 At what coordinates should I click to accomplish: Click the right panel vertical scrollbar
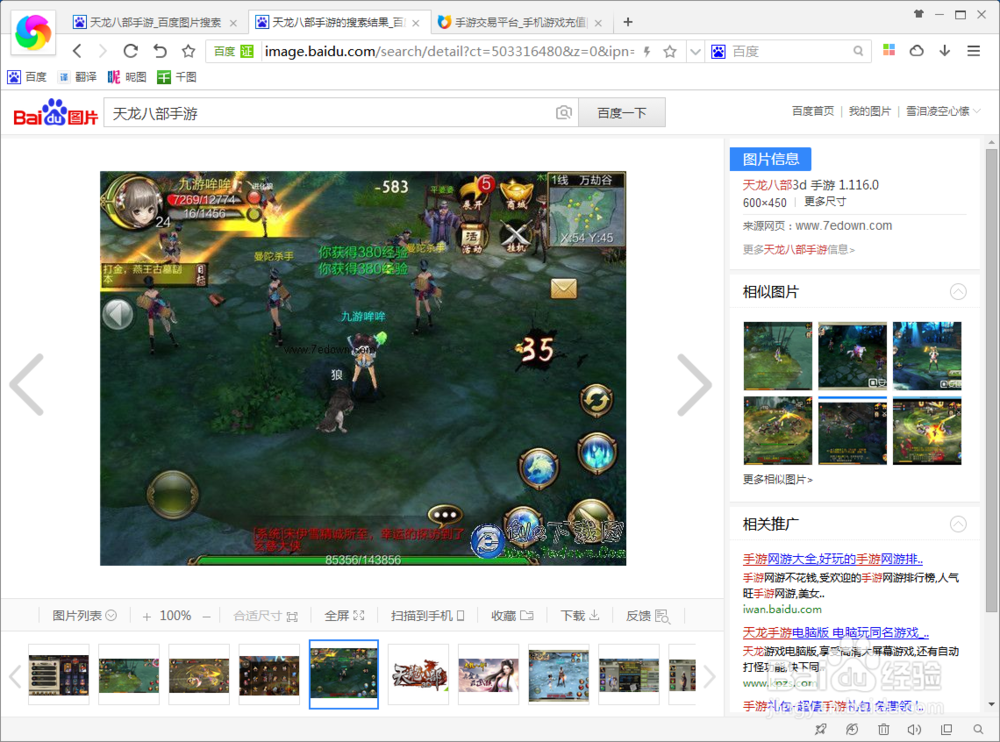991,380
